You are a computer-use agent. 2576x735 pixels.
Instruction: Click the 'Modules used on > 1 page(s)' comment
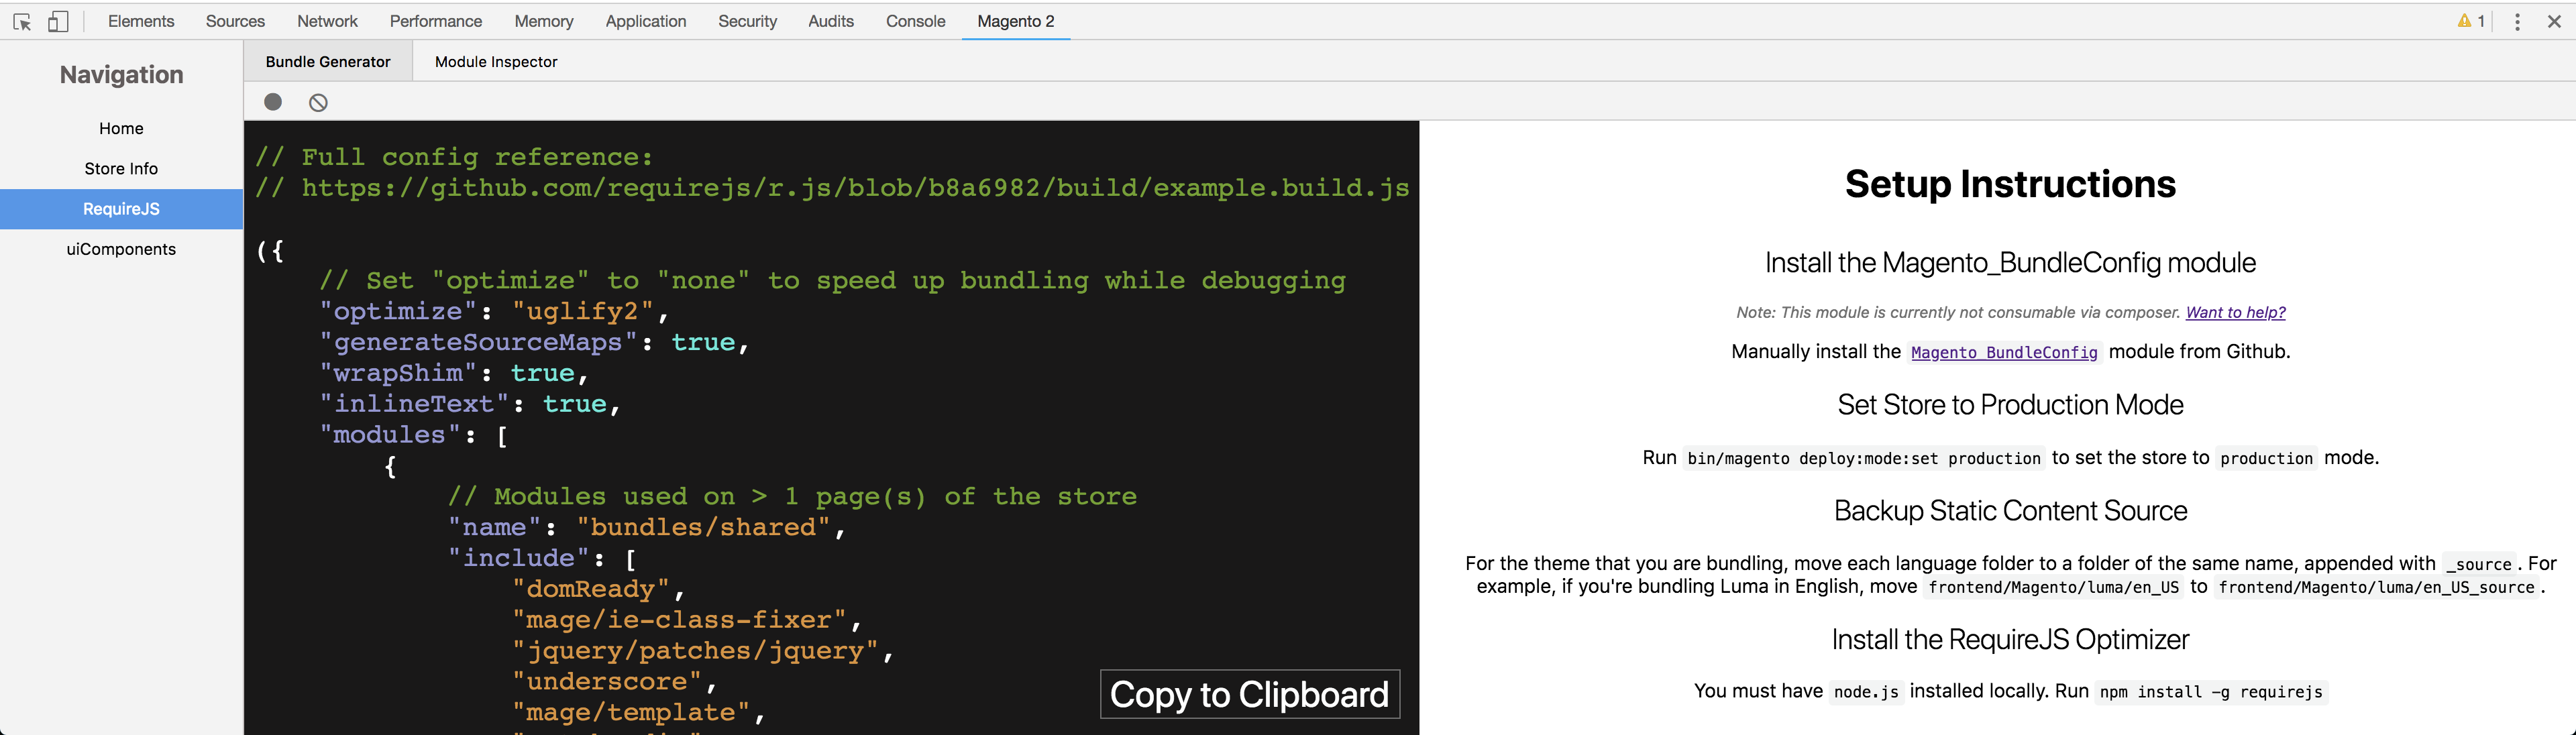792,497
